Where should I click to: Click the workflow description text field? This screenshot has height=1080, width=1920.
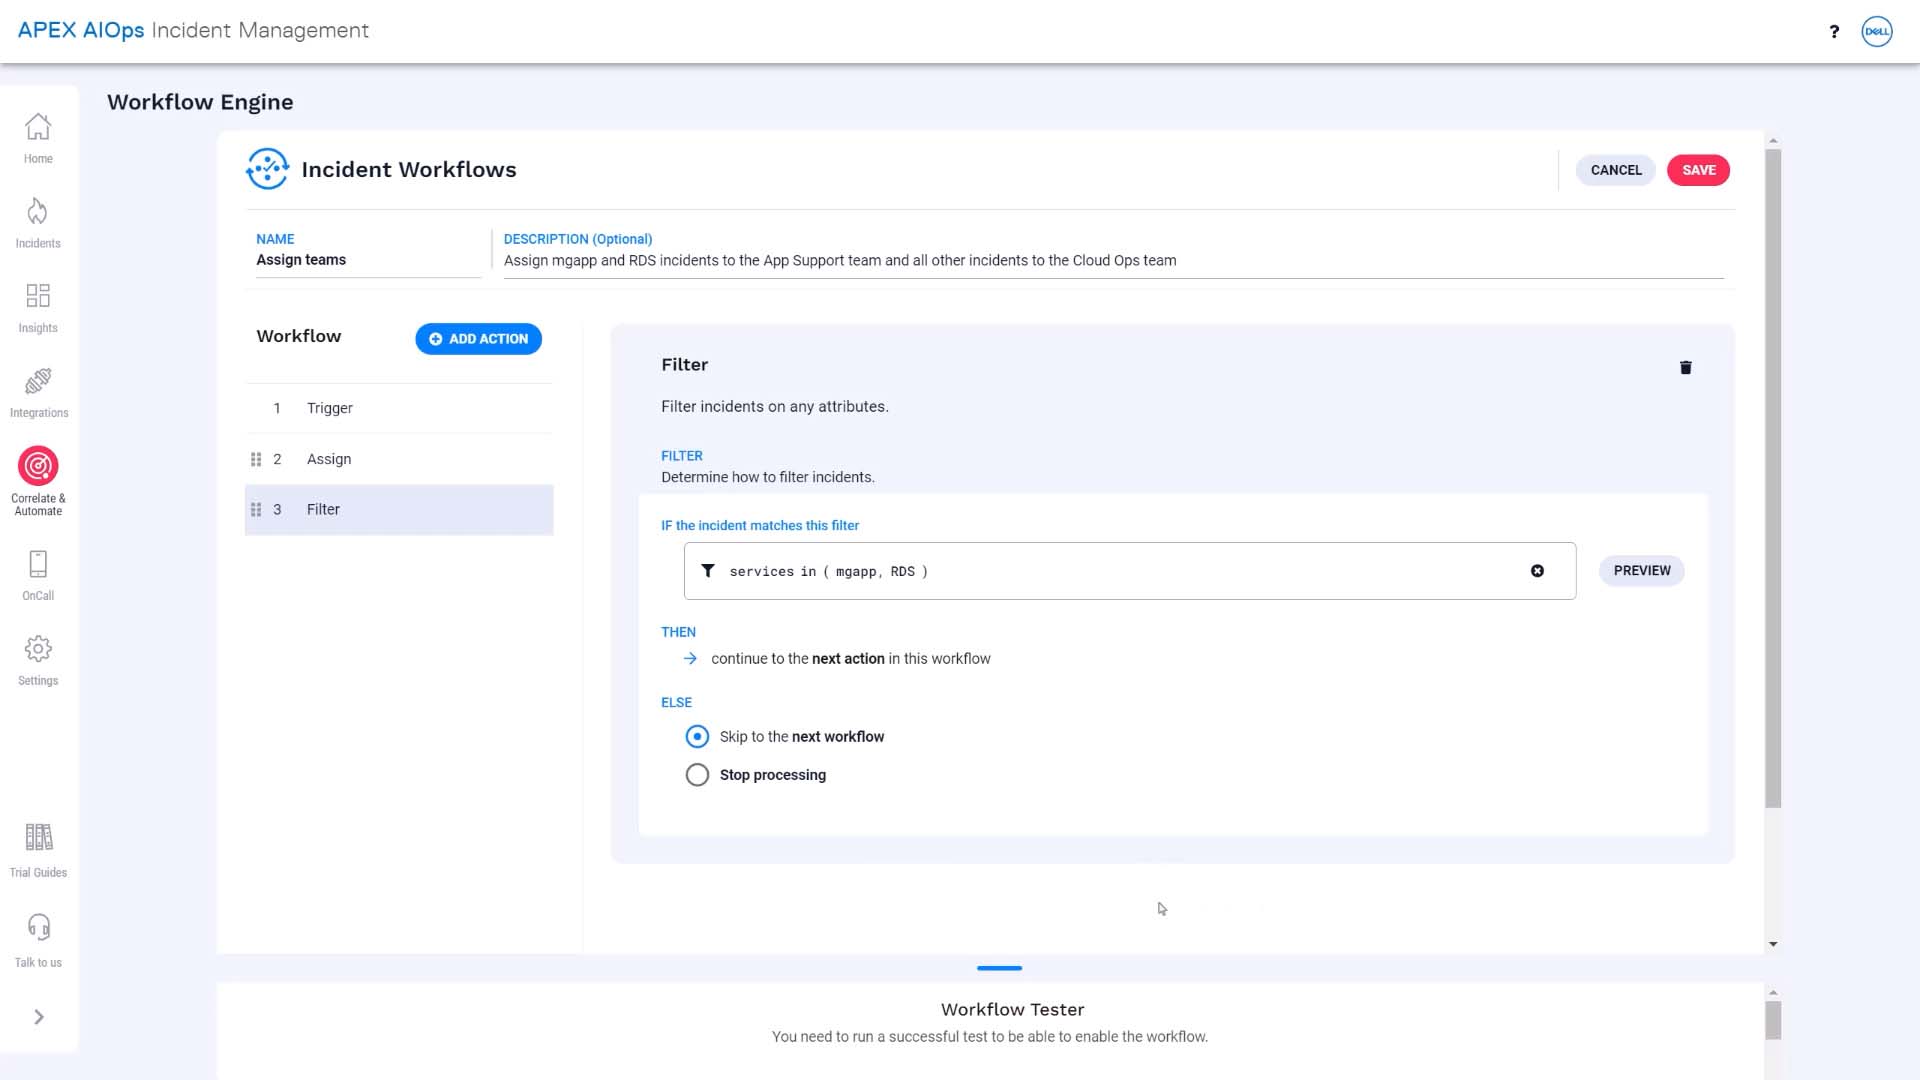(1112, 261)
